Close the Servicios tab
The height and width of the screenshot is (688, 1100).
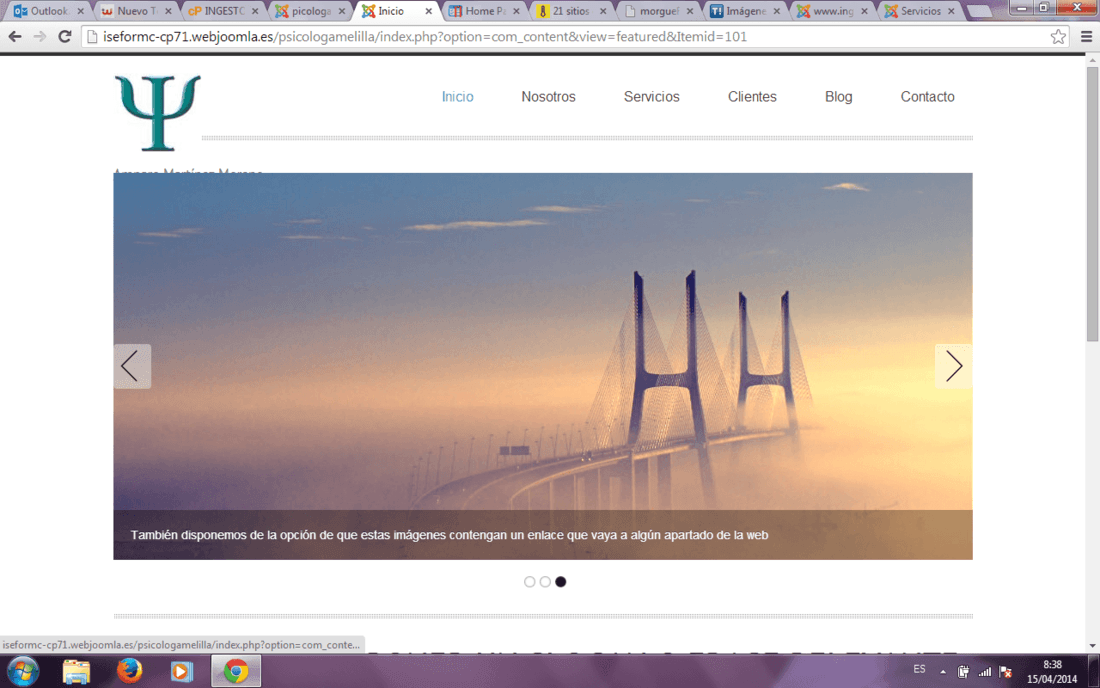point(951,11)
